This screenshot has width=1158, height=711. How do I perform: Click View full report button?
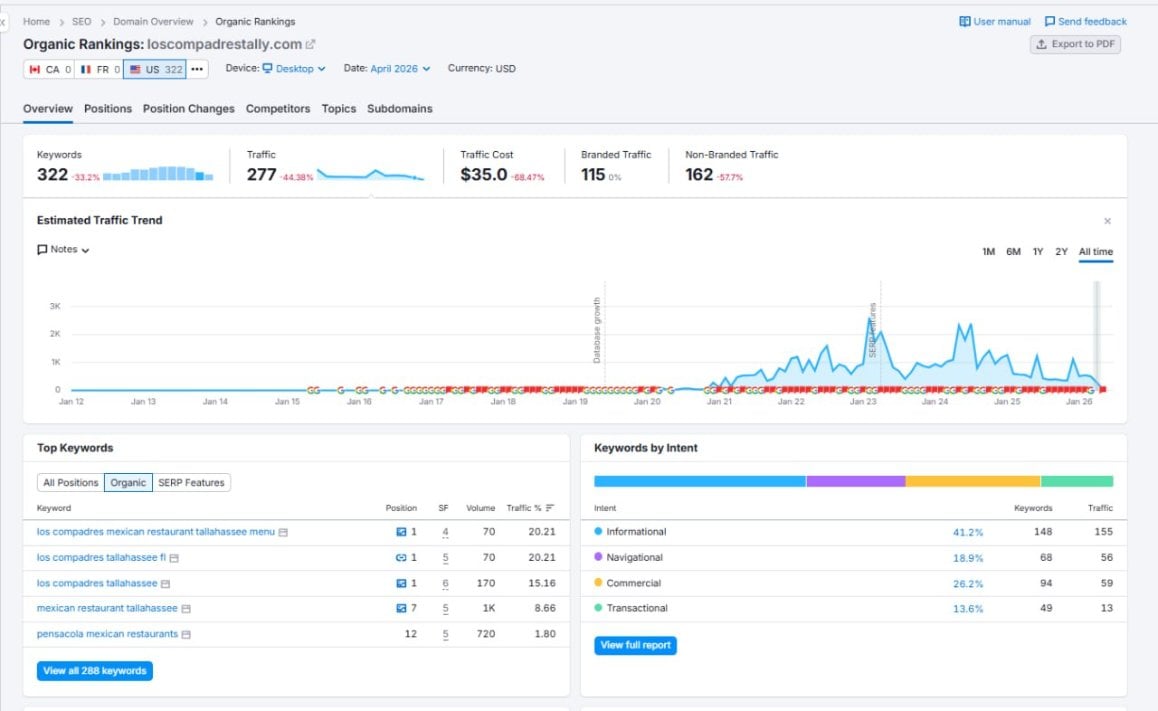pos(635,645)
